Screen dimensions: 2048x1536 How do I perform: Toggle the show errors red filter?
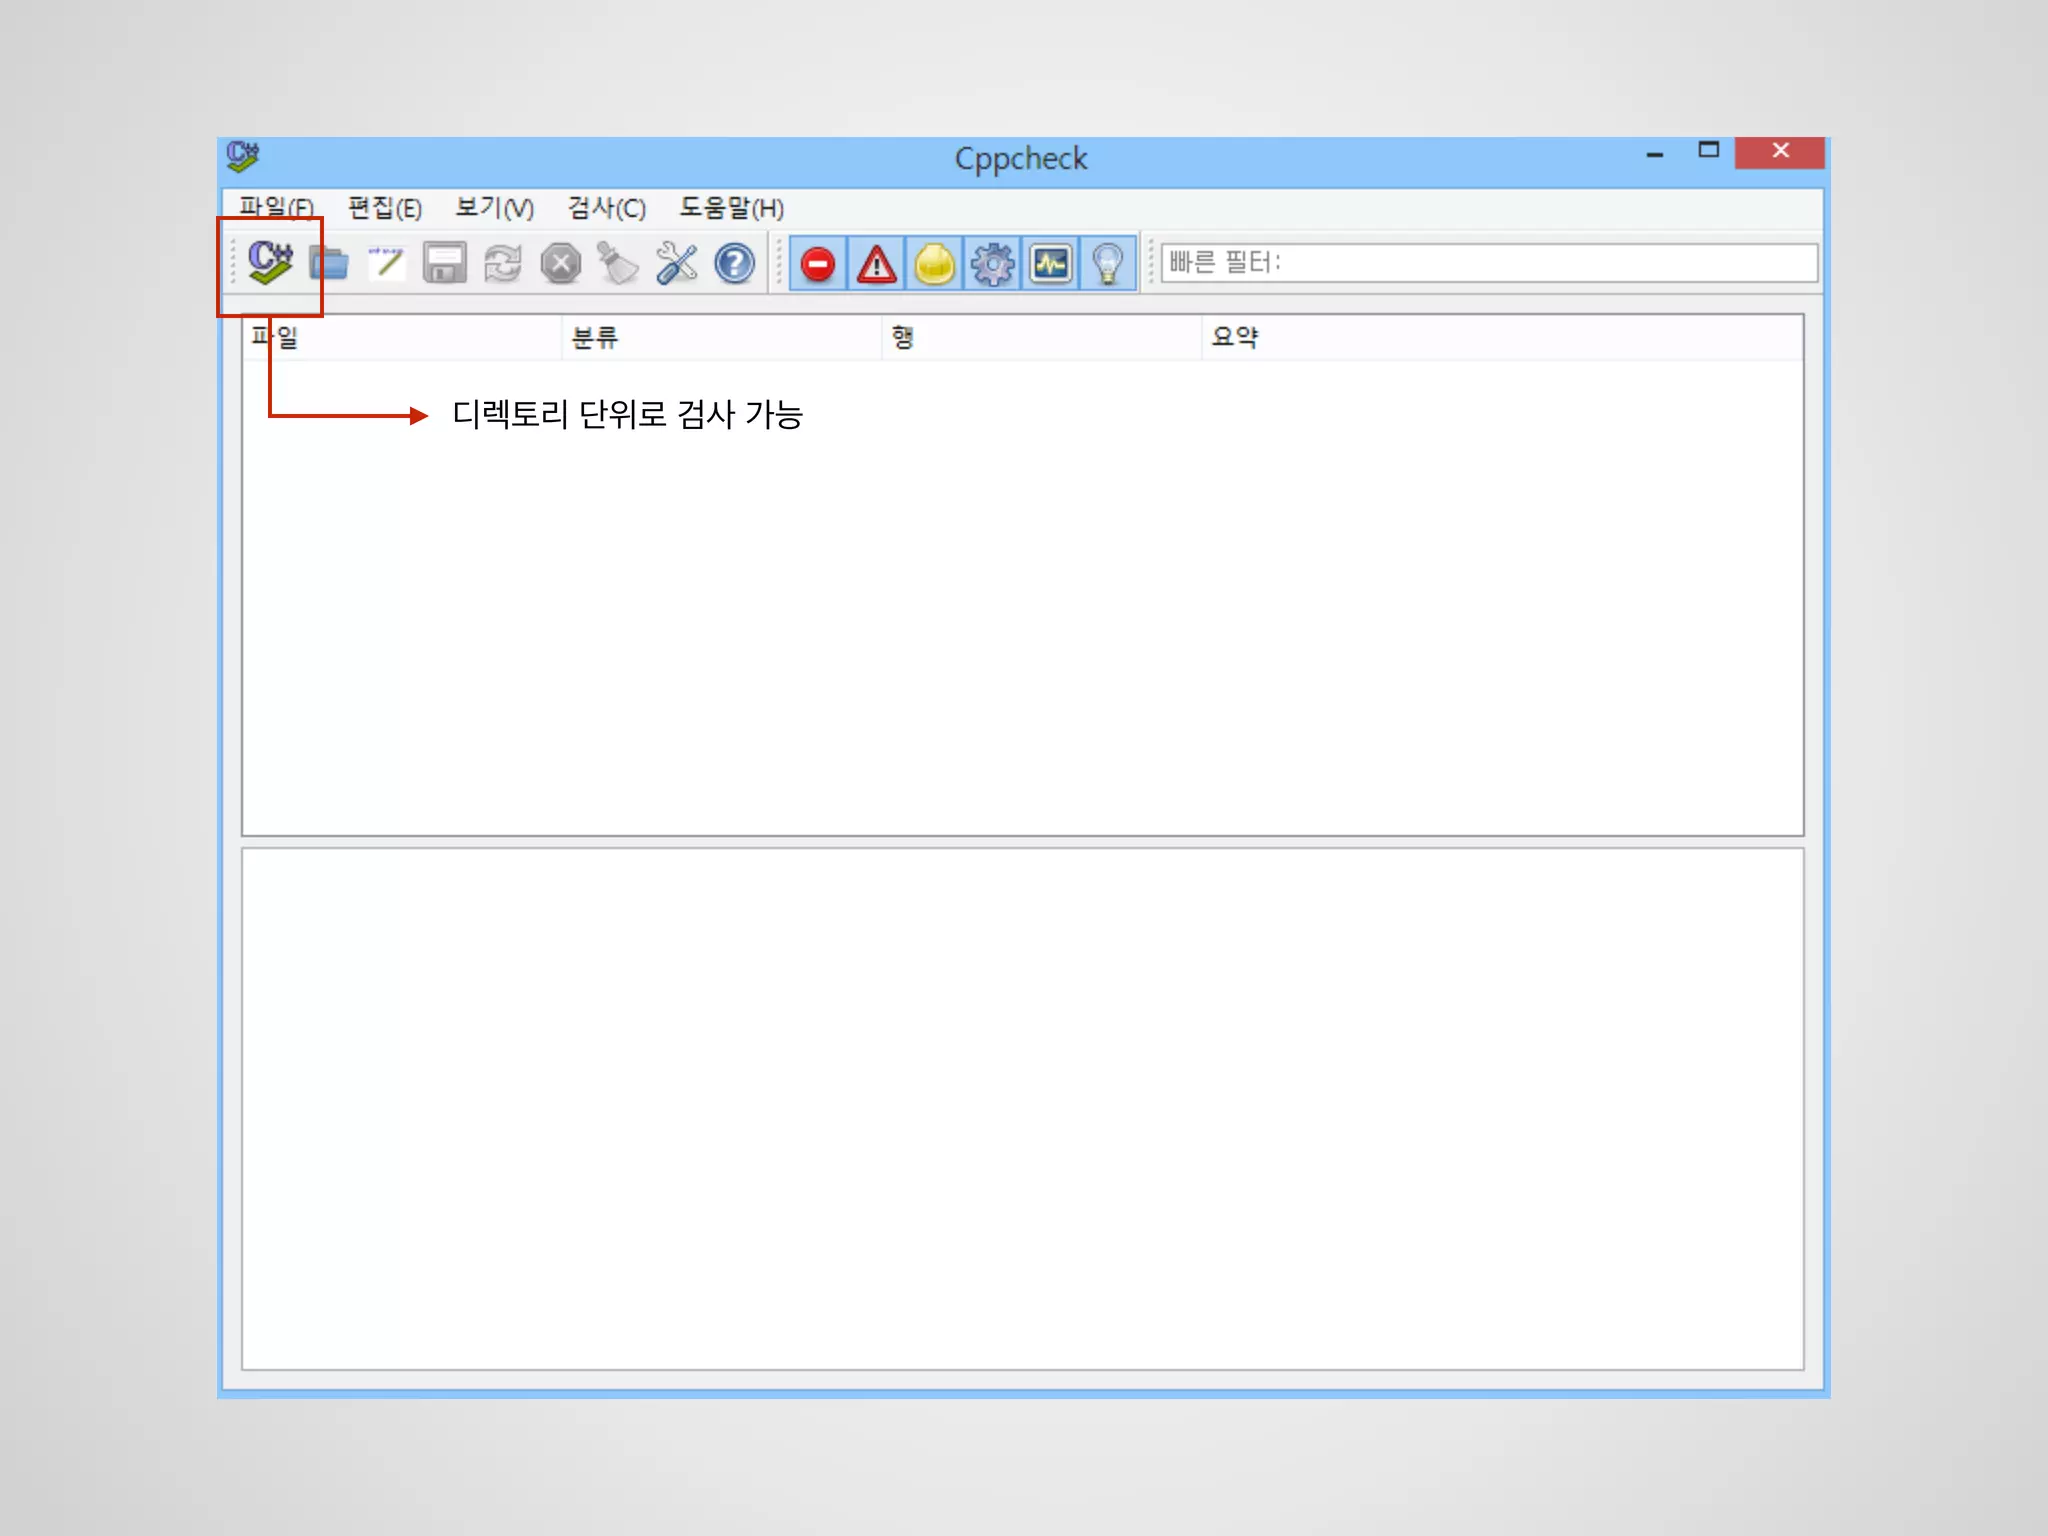[x=818, y=264]
